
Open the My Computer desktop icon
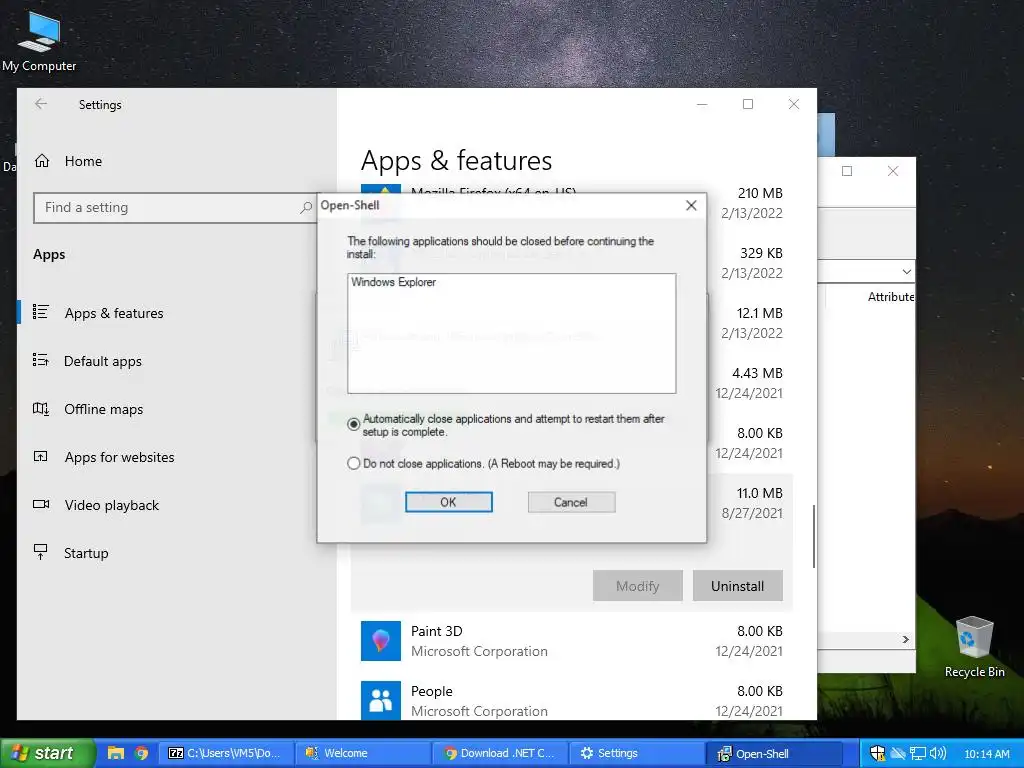[x=39, y=40]
